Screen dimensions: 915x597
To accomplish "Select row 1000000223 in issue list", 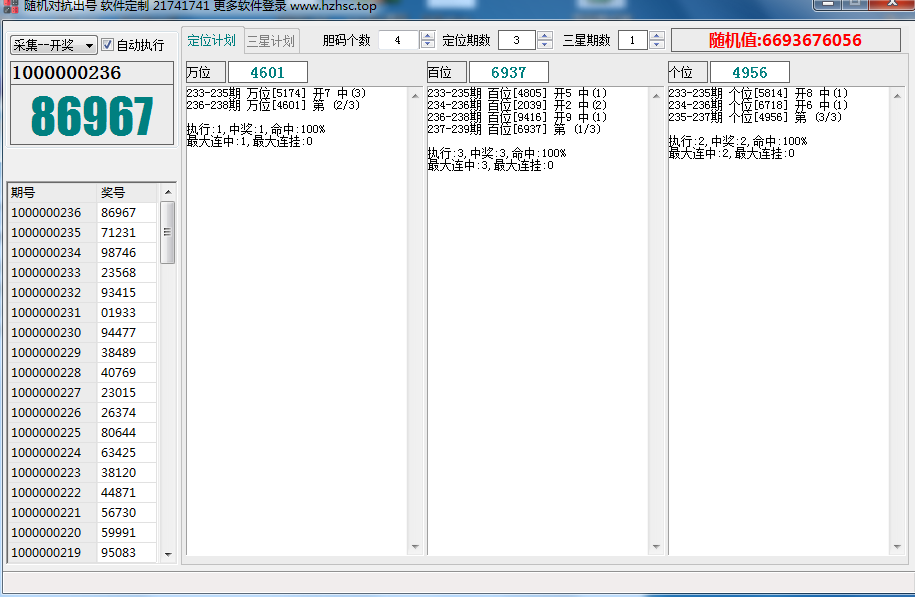I will [x=82, y=472].
